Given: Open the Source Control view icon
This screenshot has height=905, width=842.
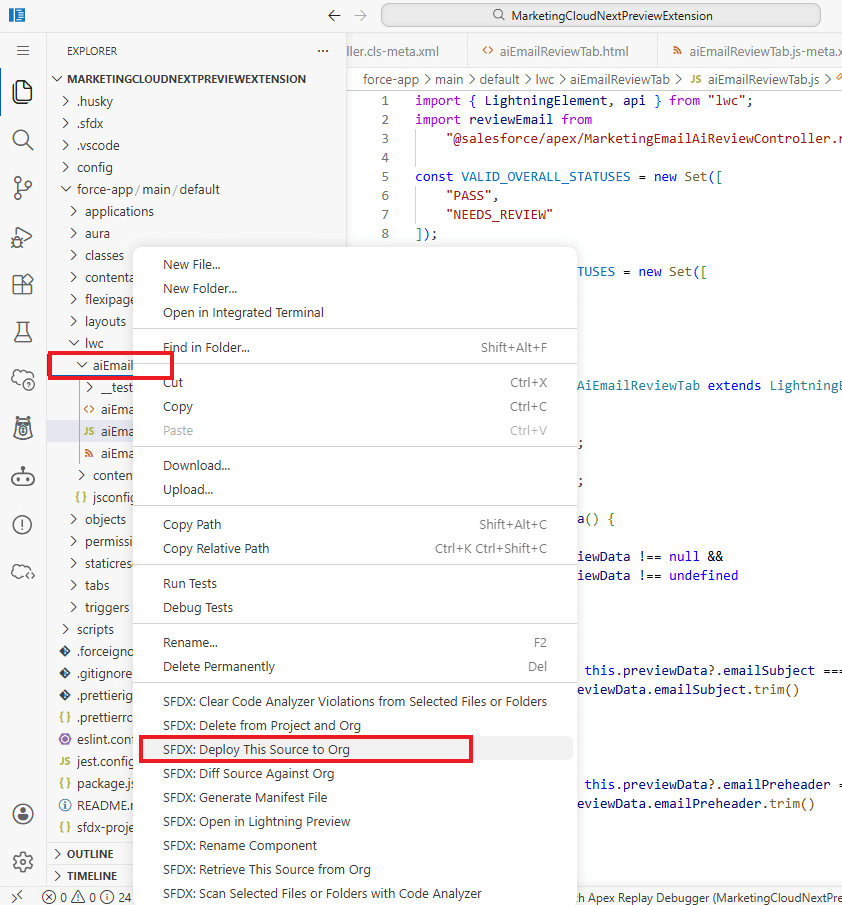Looking at the screenshot, I should [x=23, y=188].
